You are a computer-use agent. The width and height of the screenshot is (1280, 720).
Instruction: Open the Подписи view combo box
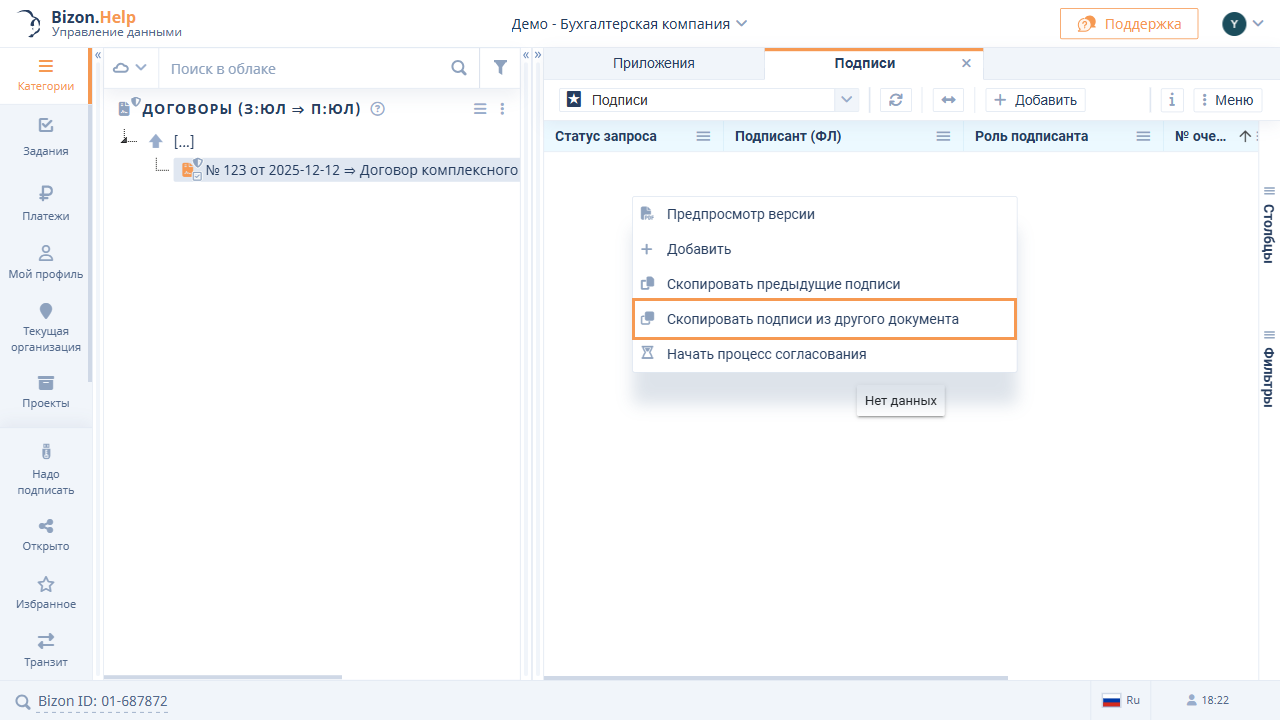pyautogui.click(x=708, y=100)
